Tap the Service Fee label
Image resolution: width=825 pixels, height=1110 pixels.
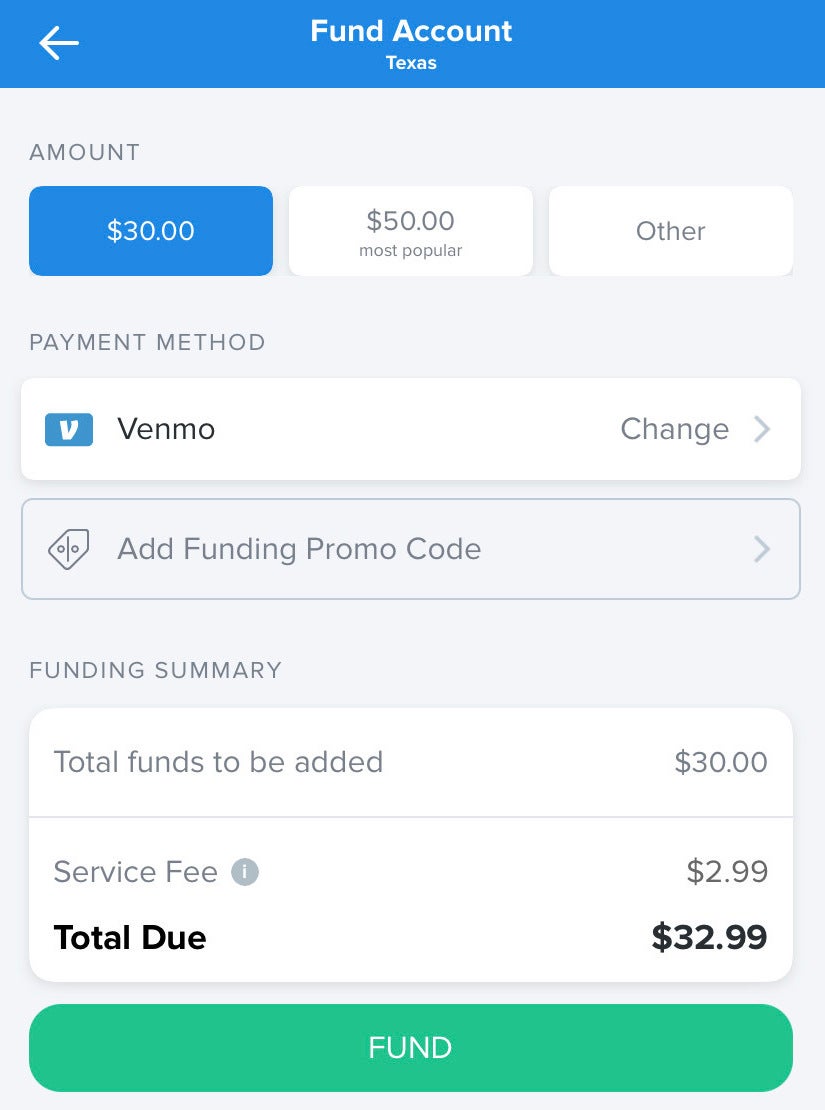(136, 871)
